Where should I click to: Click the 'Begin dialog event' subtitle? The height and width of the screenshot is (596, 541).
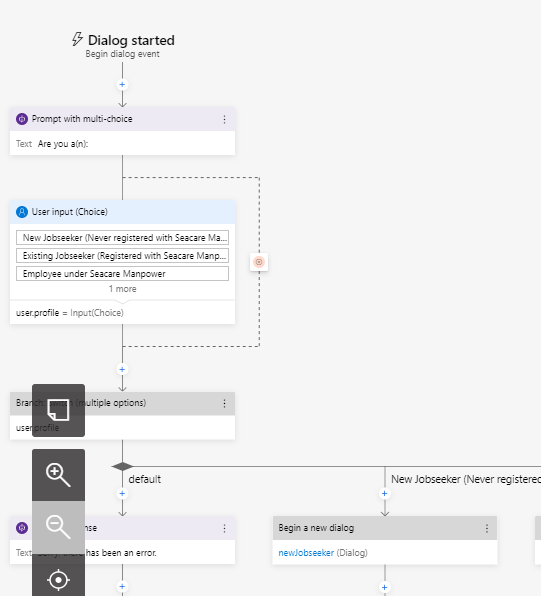click(x=122, y=54)
